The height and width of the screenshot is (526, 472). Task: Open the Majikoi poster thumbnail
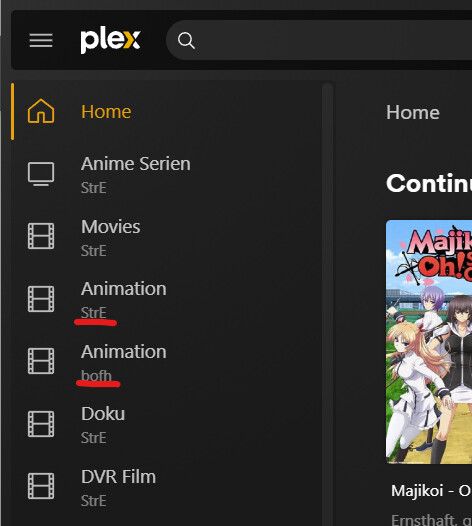coord(429,342)
